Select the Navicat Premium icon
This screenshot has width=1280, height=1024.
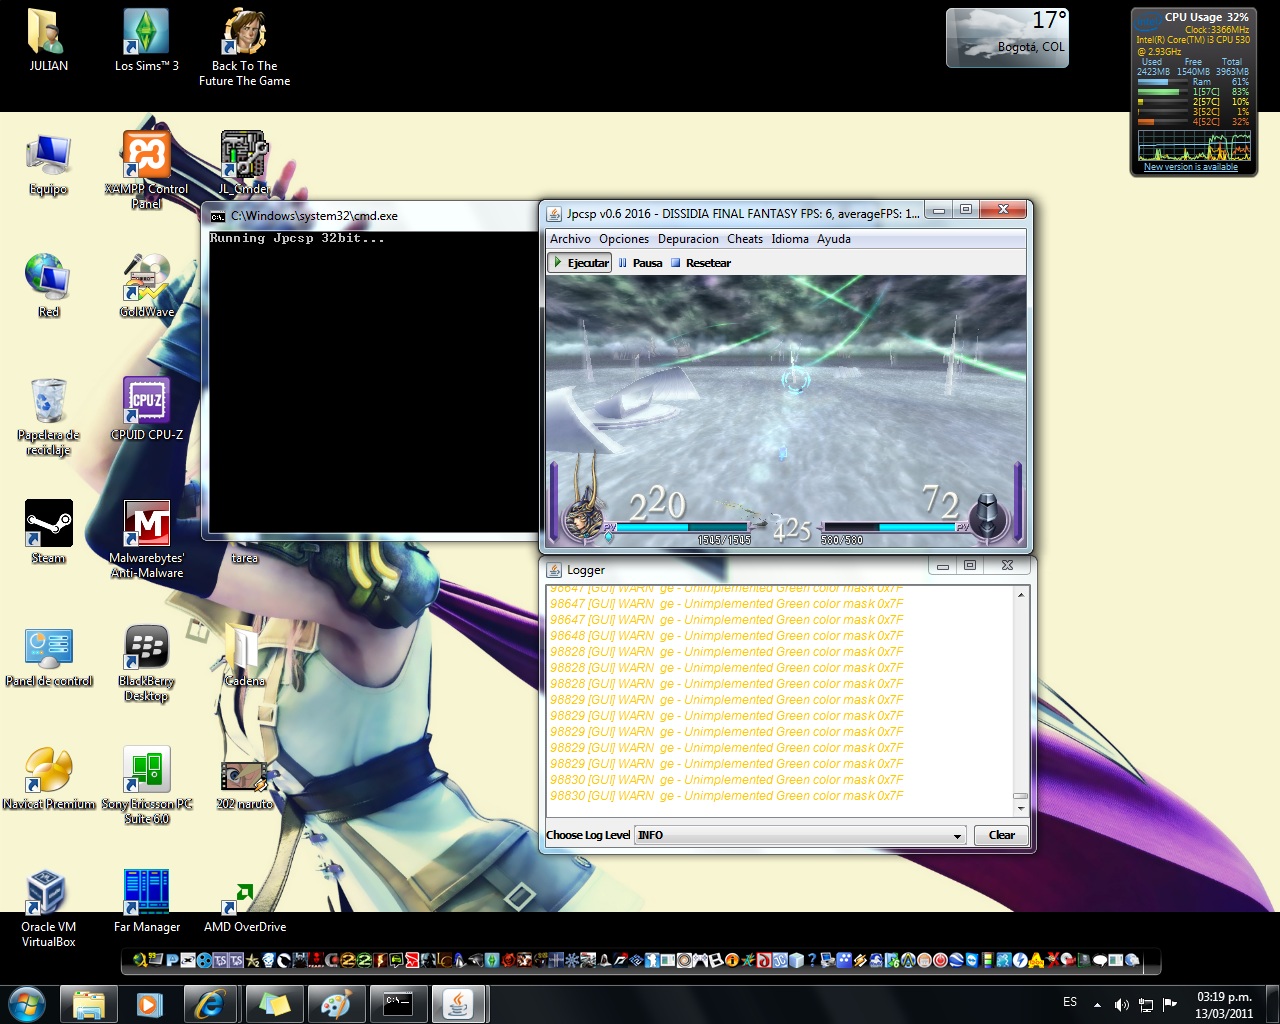click(48, 778)
